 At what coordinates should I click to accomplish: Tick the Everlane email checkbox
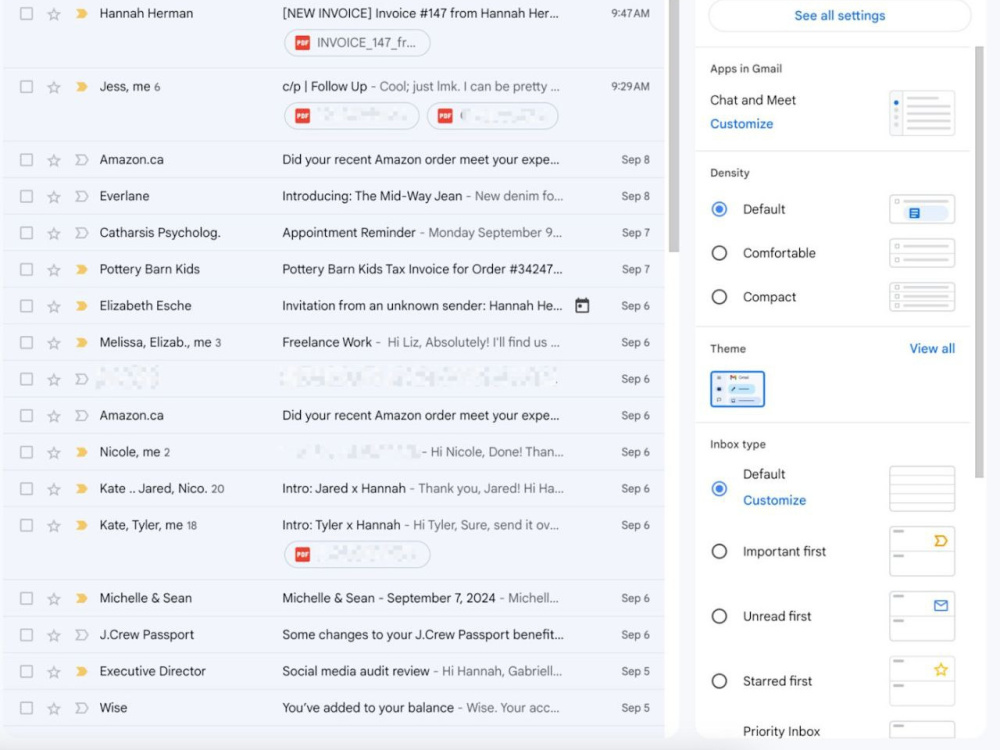(26, 196)
